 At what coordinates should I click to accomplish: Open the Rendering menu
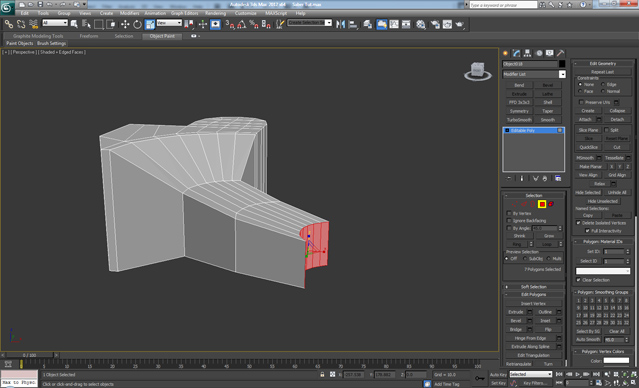216,13
